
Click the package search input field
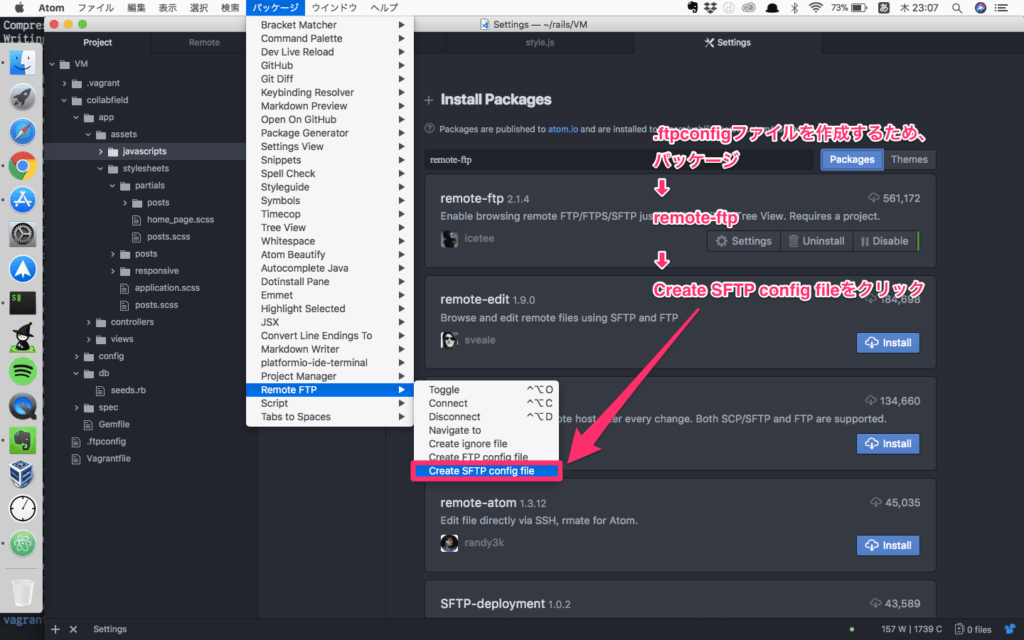pos(617,159)
